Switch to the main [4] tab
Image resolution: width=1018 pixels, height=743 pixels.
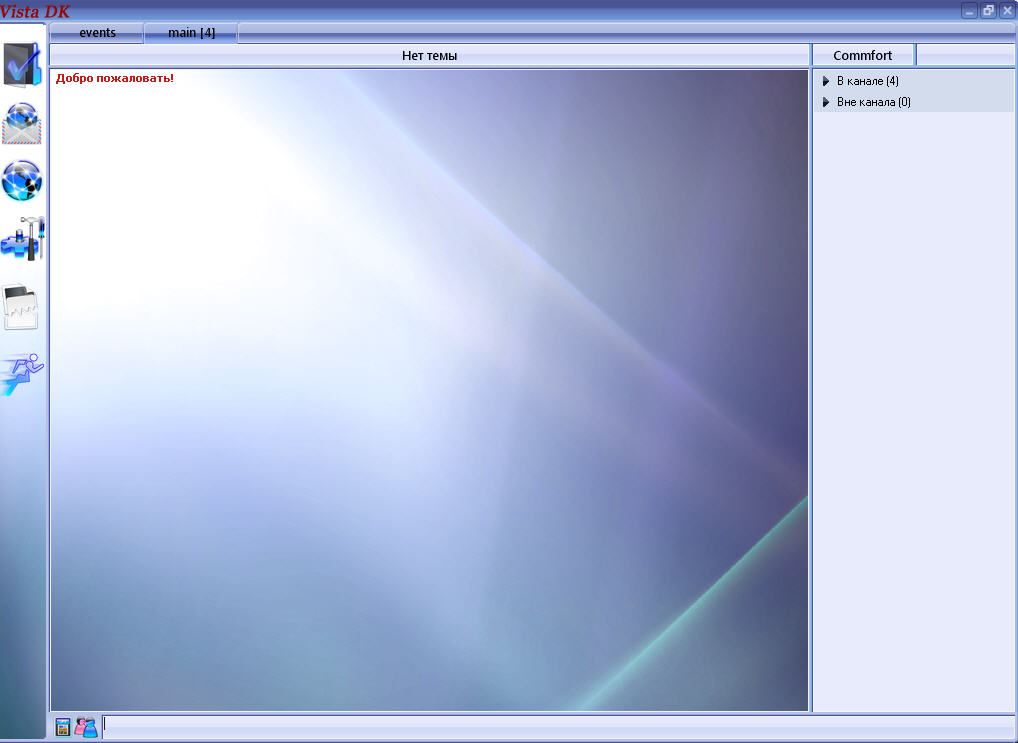click(x=192, y=32)
